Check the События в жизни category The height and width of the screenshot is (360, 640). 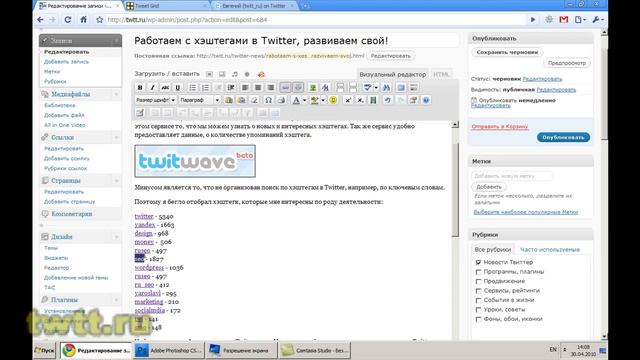[478, 300]
